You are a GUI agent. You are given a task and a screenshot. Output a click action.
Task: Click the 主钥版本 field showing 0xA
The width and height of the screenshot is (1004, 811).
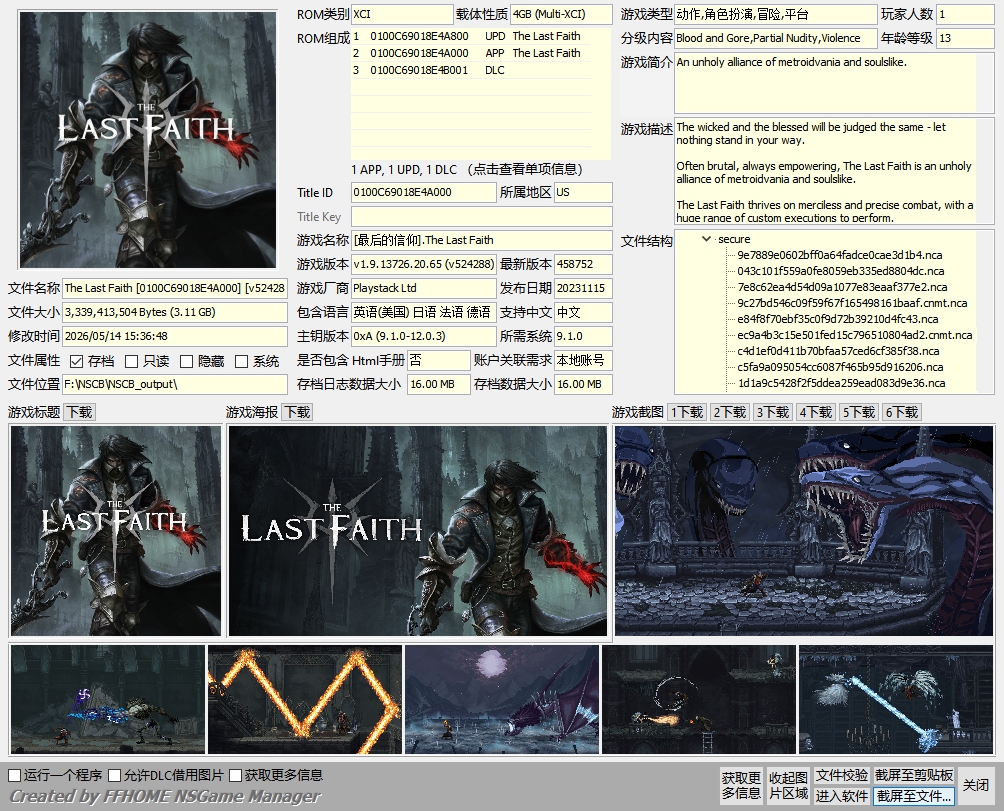click(423, 336)
